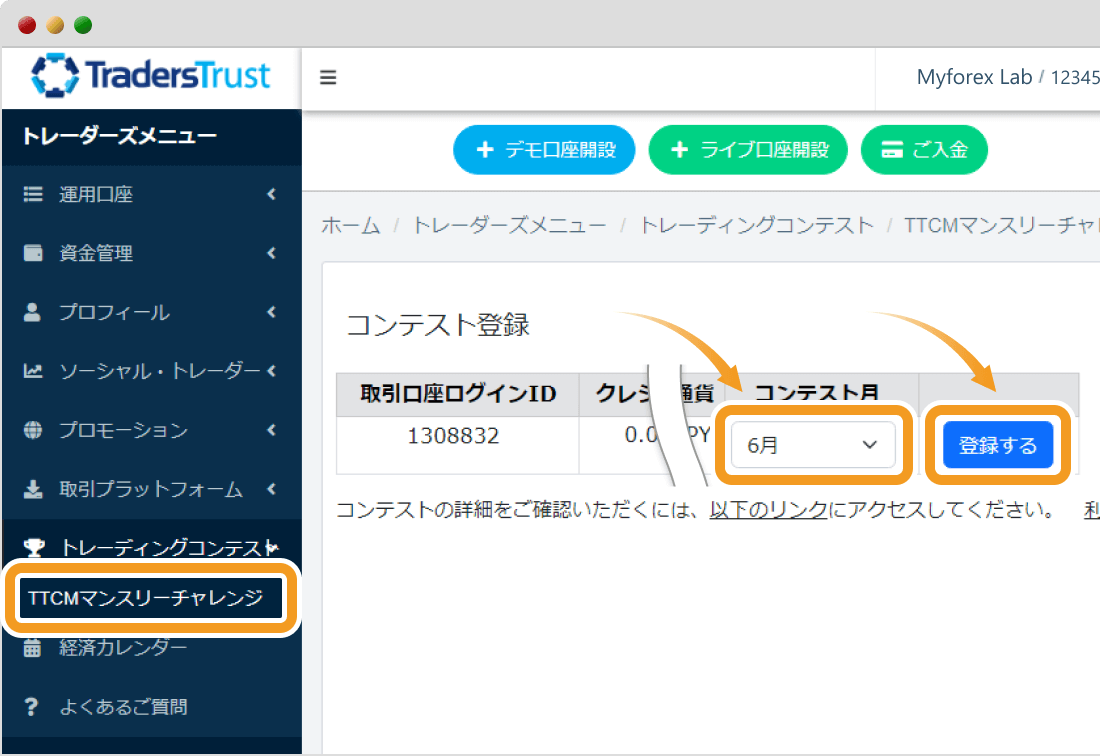Open the ソーシャル・トレーダー menu item
1100x756 pixels.
[x=150, y=372]
